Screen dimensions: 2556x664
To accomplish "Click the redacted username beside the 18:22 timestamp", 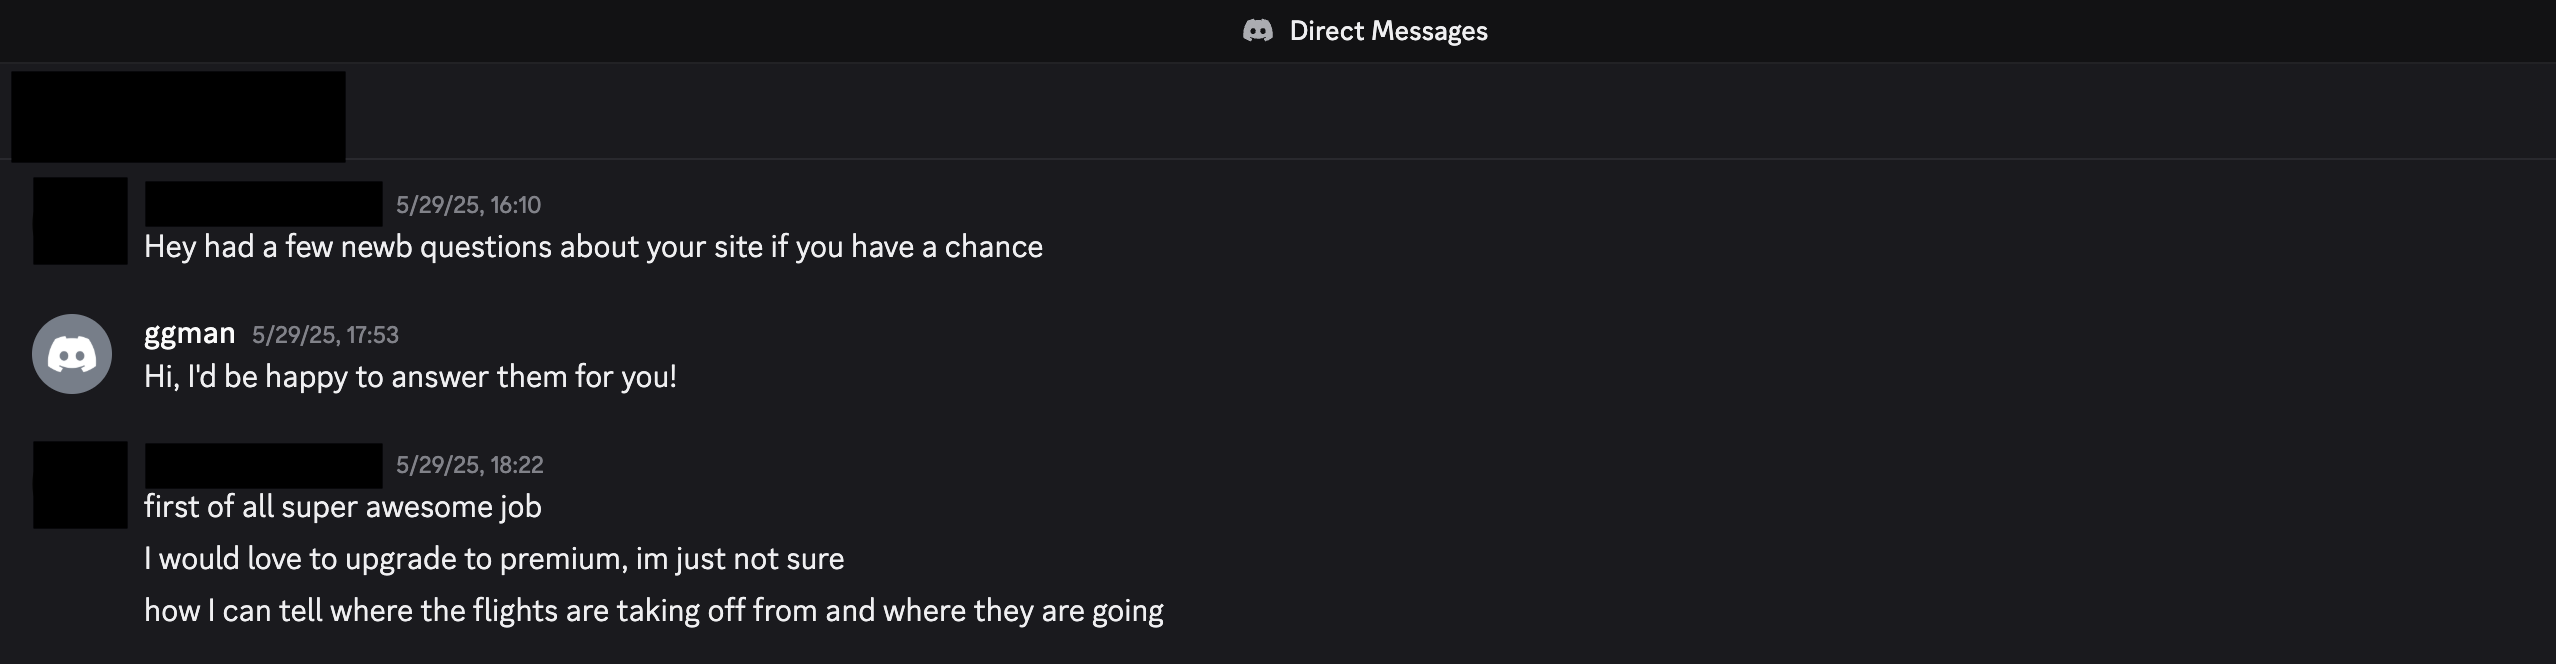I will click(x=263, y=465).
